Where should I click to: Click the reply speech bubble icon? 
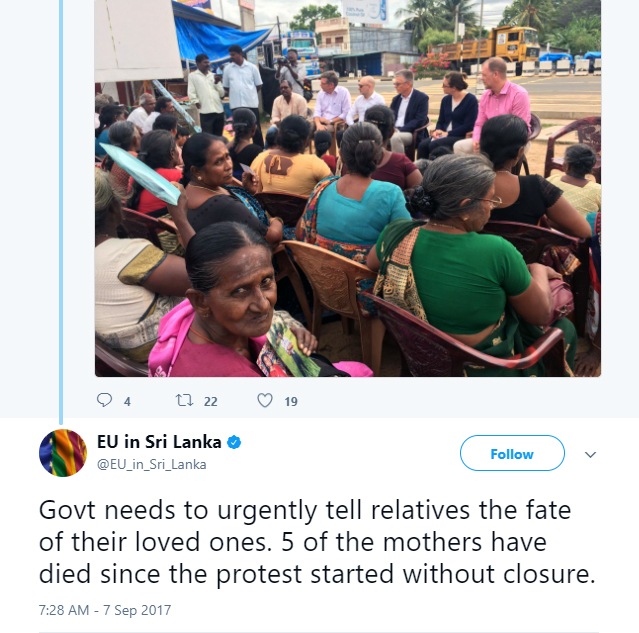(x=104, y=400)
